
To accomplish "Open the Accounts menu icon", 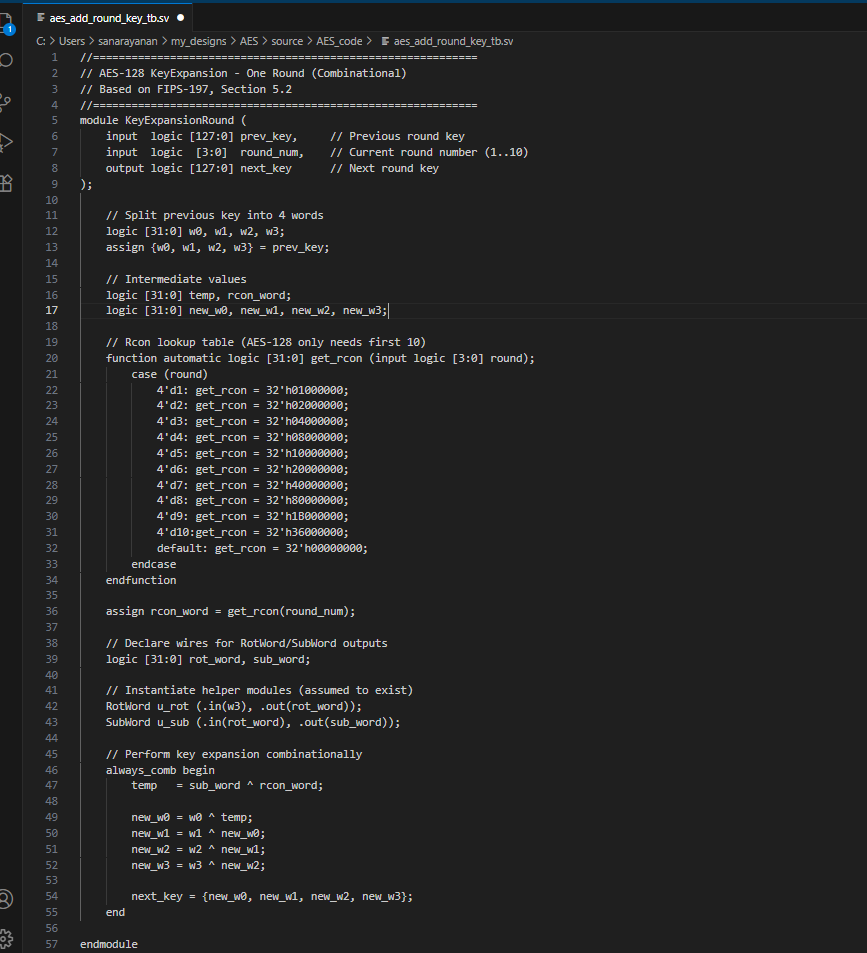I will [x=5, y=898].
